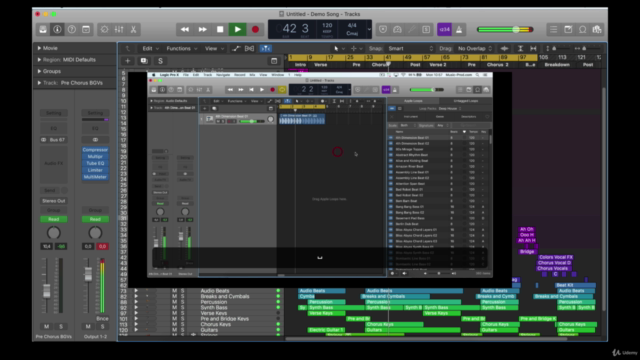640x360 pixels.
Task: Click the Bus 67 send slot
Action: pyautogui.click(x=54, y=140)
